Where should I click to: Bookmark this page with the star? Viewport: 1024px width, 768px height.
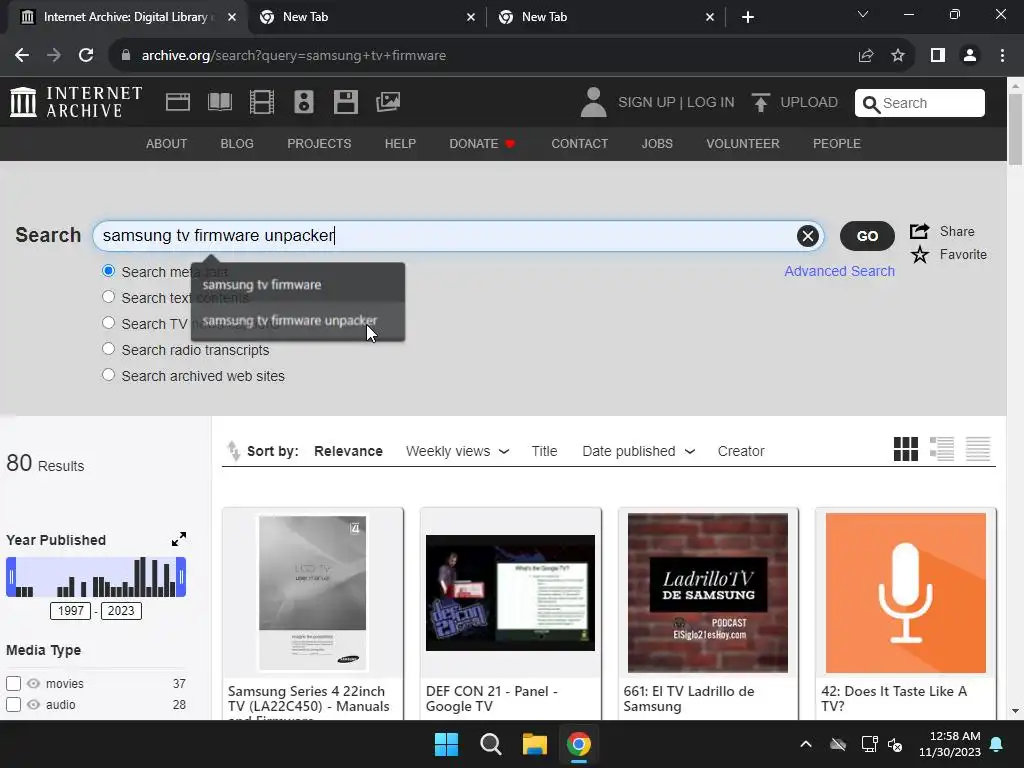[898, 56]
